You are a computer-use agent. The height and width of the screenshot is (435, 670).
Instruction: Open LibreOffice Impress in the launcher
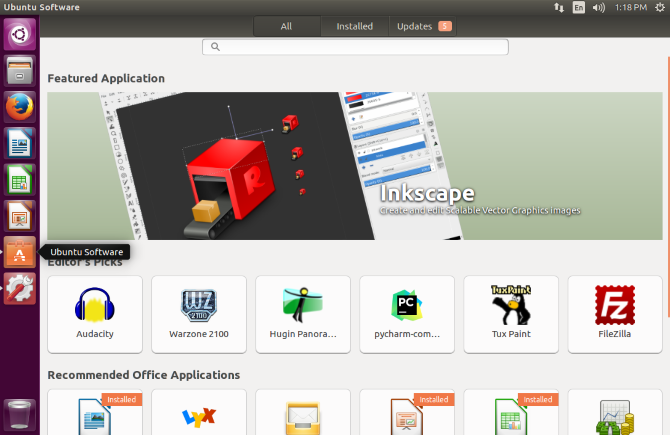point(20,216)
